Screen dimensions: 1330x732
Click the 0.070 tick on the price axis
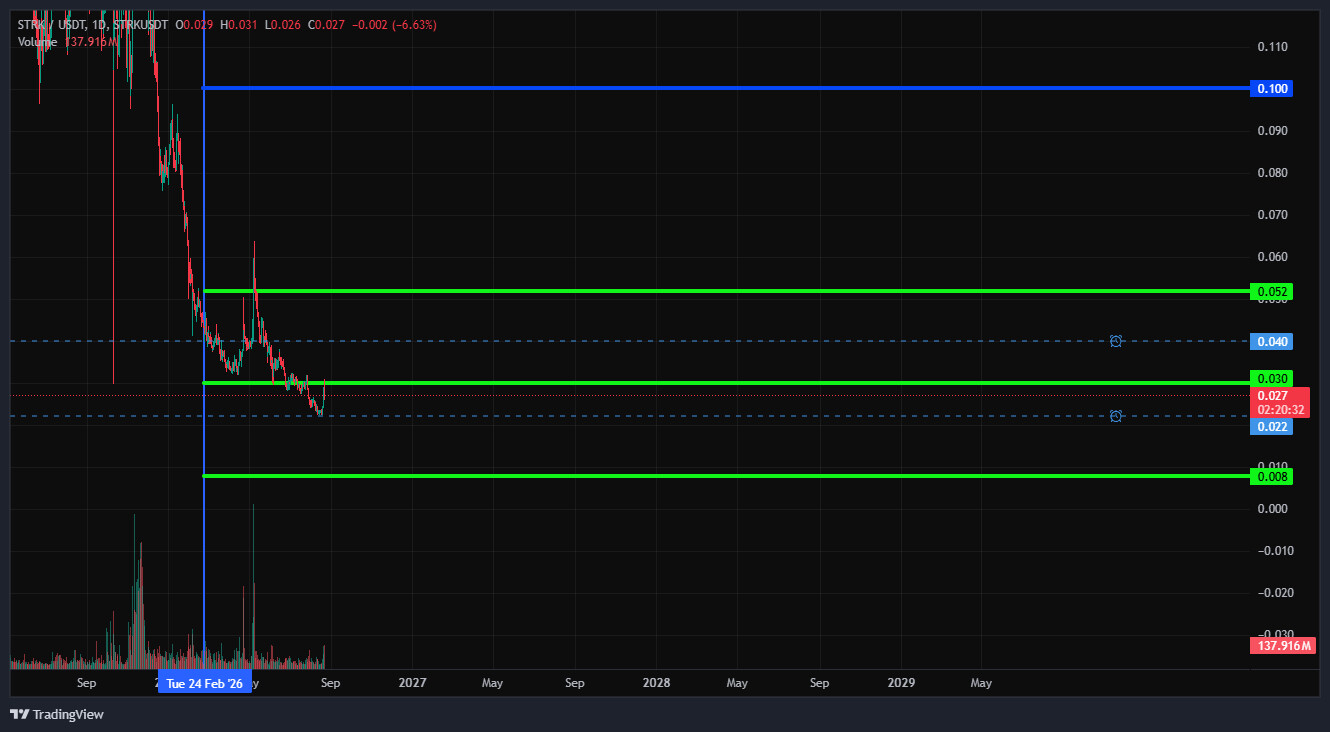click(x=1272, y=215)
